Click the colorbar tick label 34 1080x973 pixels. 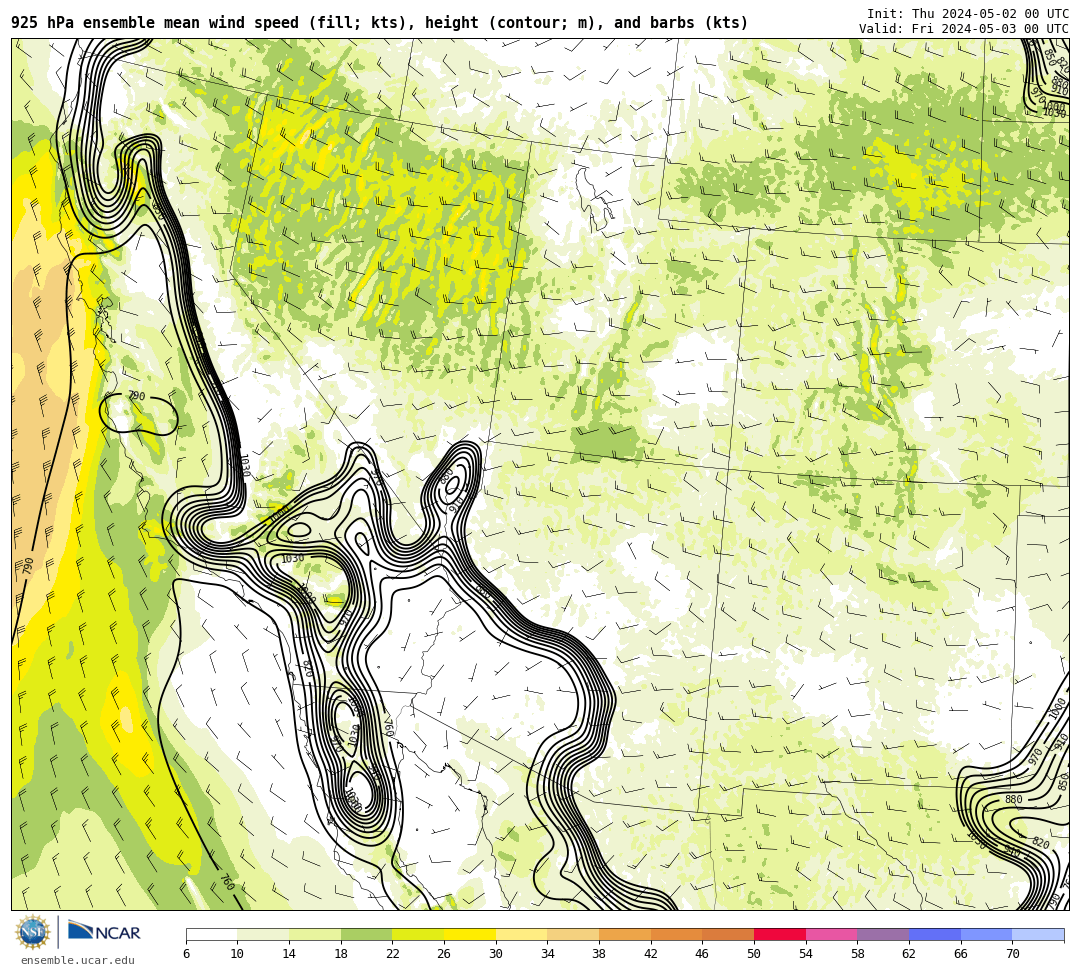point(548,954)
